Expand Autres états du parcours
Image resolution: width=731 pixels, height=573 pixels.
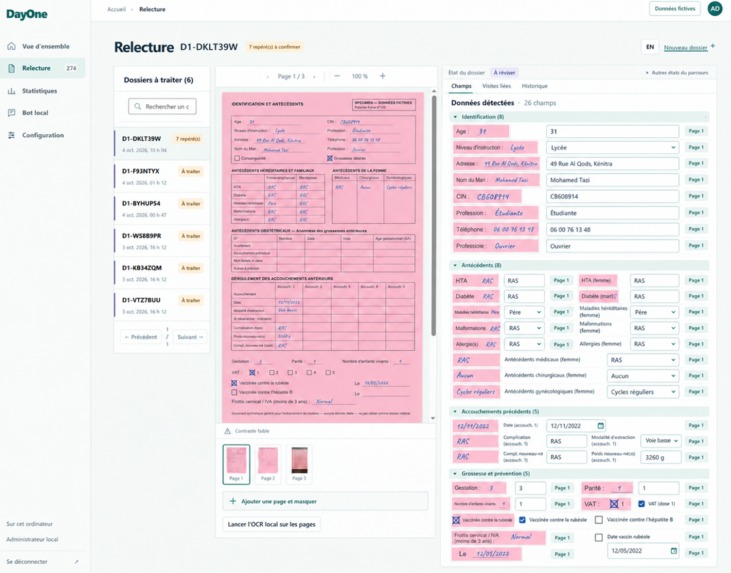point(677,73)
